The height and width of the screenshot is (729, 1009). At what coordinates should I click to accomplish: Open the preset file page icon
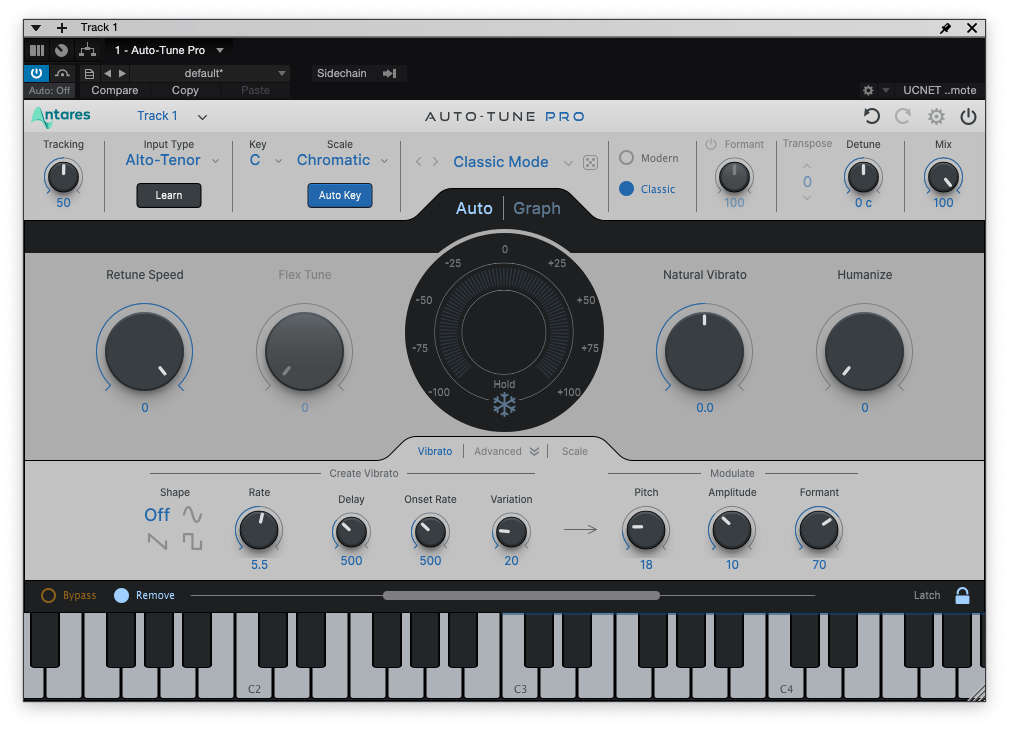point(89,73)
